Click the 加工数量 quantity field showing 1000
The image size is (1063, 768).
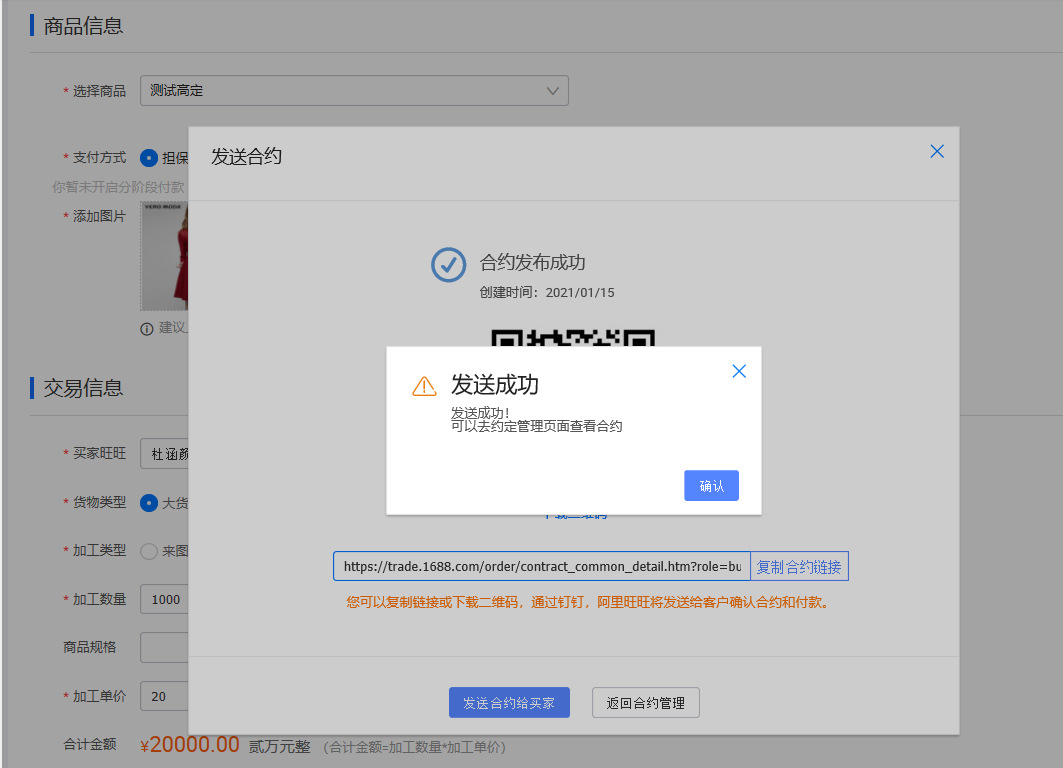click(163, 599)
